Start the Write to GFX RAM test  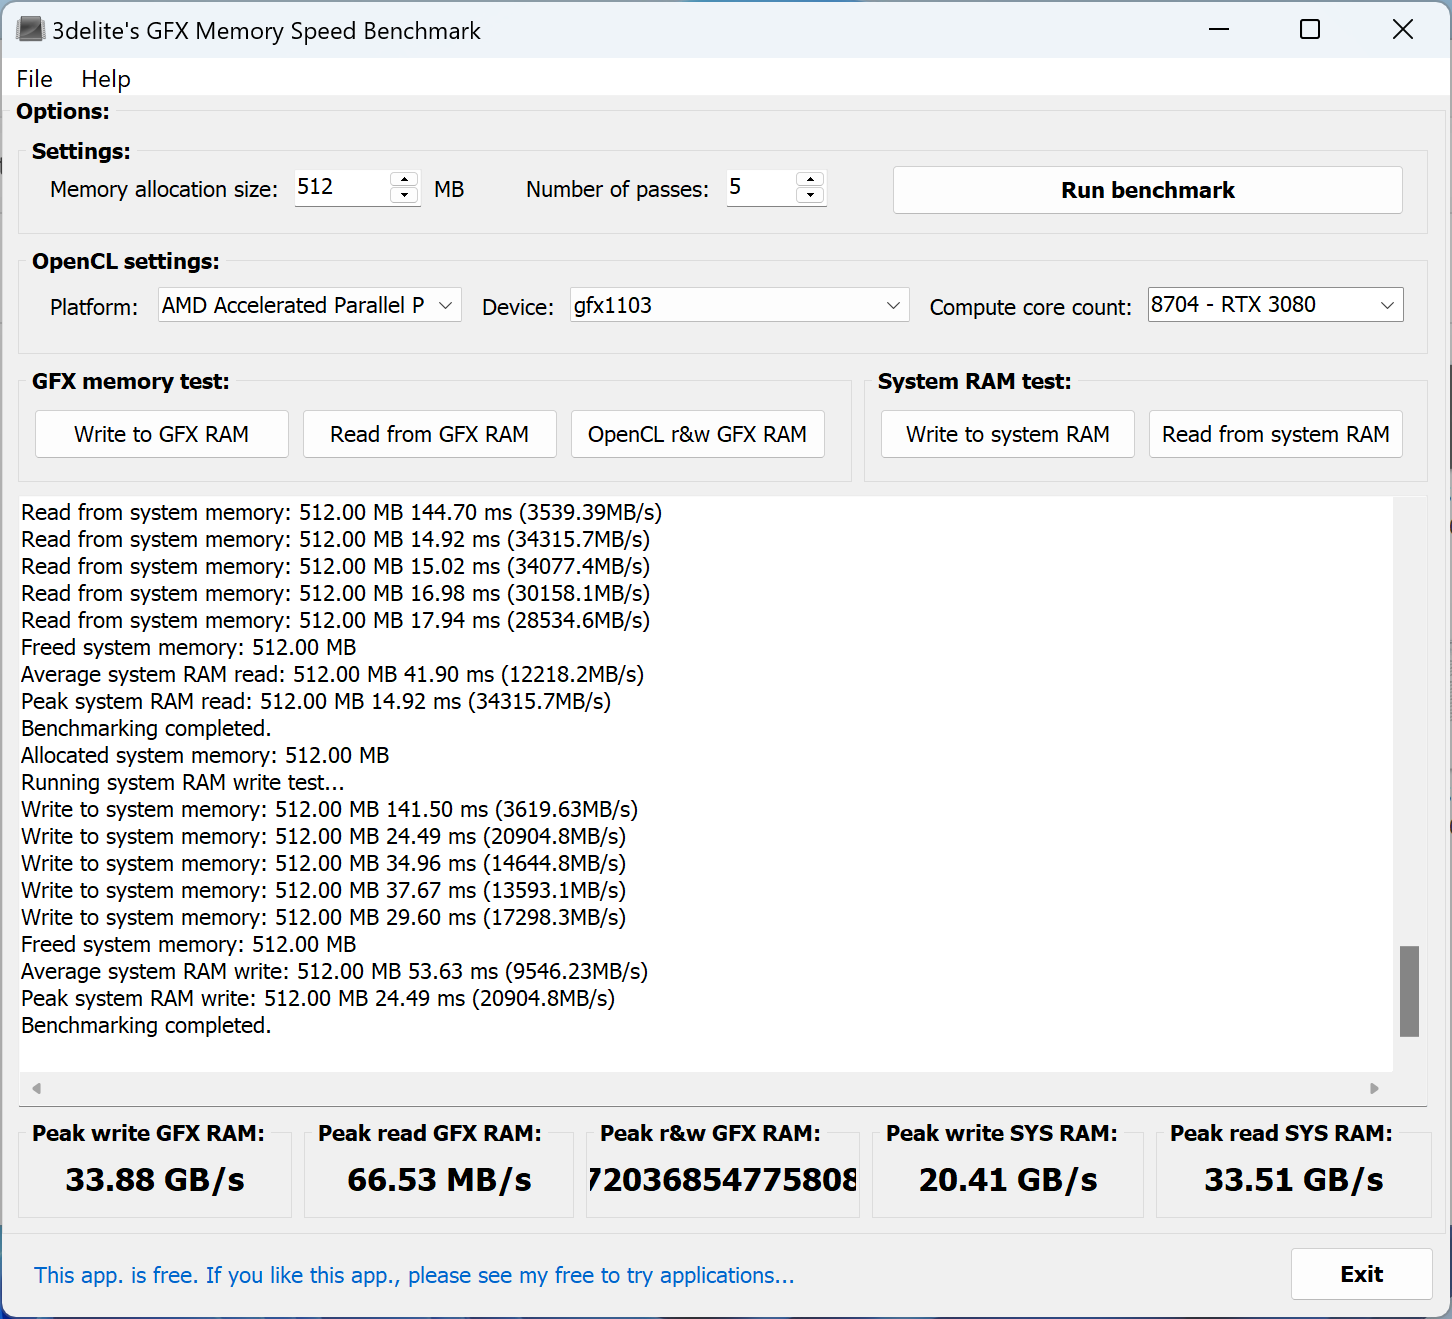click(162, 434)
